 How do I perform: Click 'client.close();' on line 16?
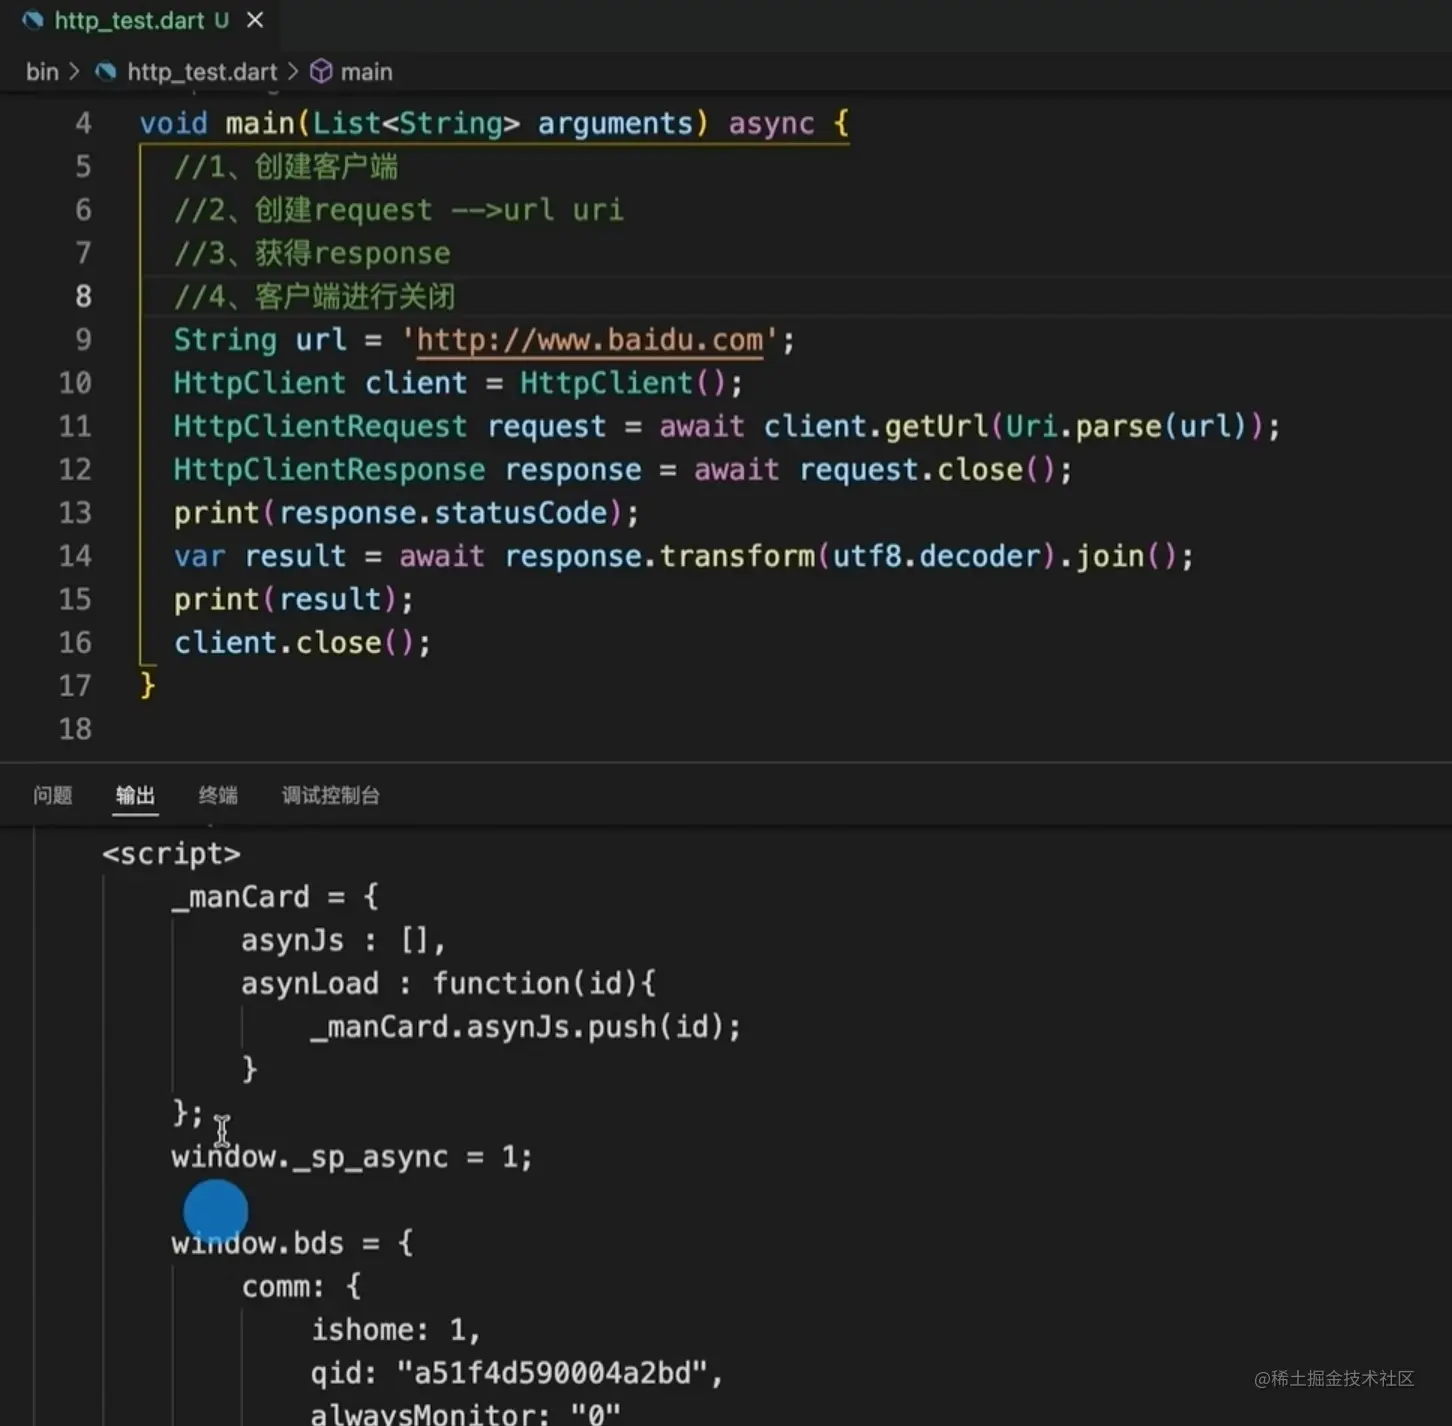click(302, 643)
